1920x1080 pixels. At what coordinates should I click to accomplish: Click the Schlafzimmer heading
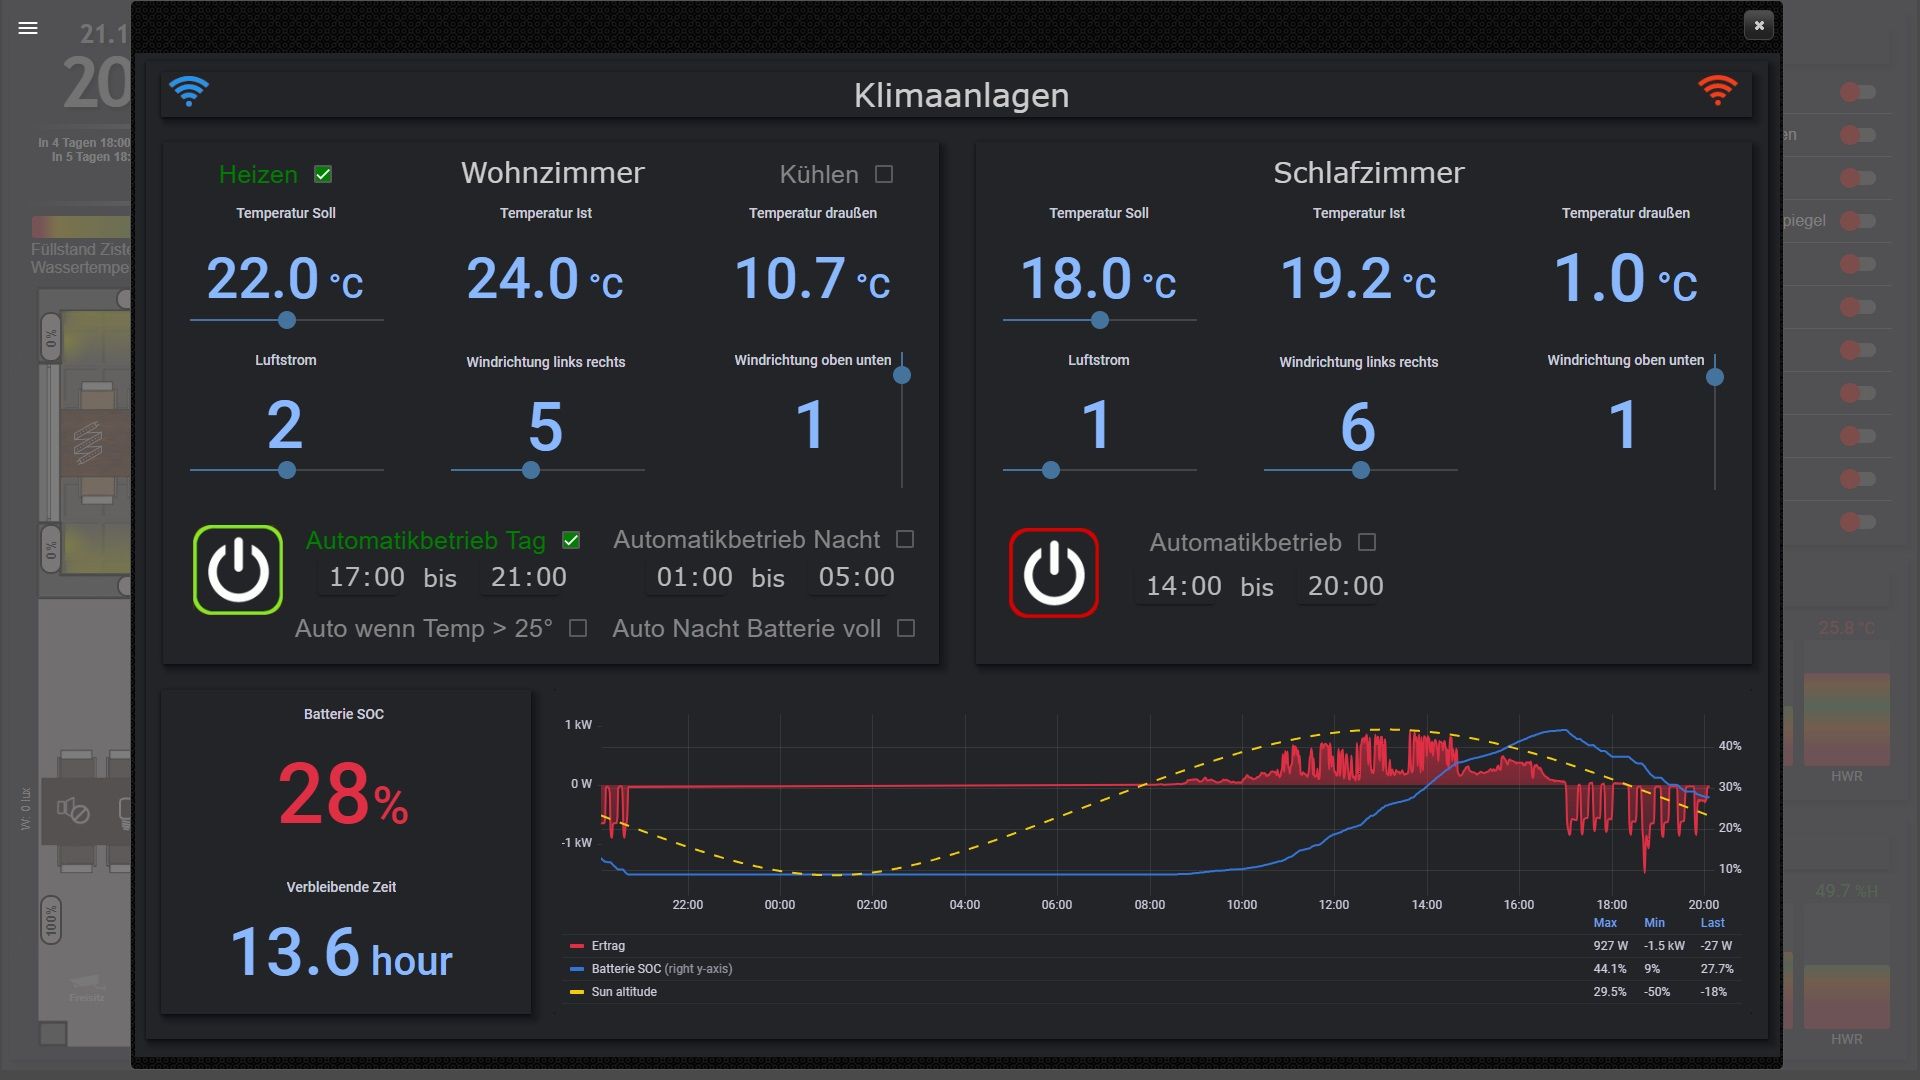click(1368, 173)
